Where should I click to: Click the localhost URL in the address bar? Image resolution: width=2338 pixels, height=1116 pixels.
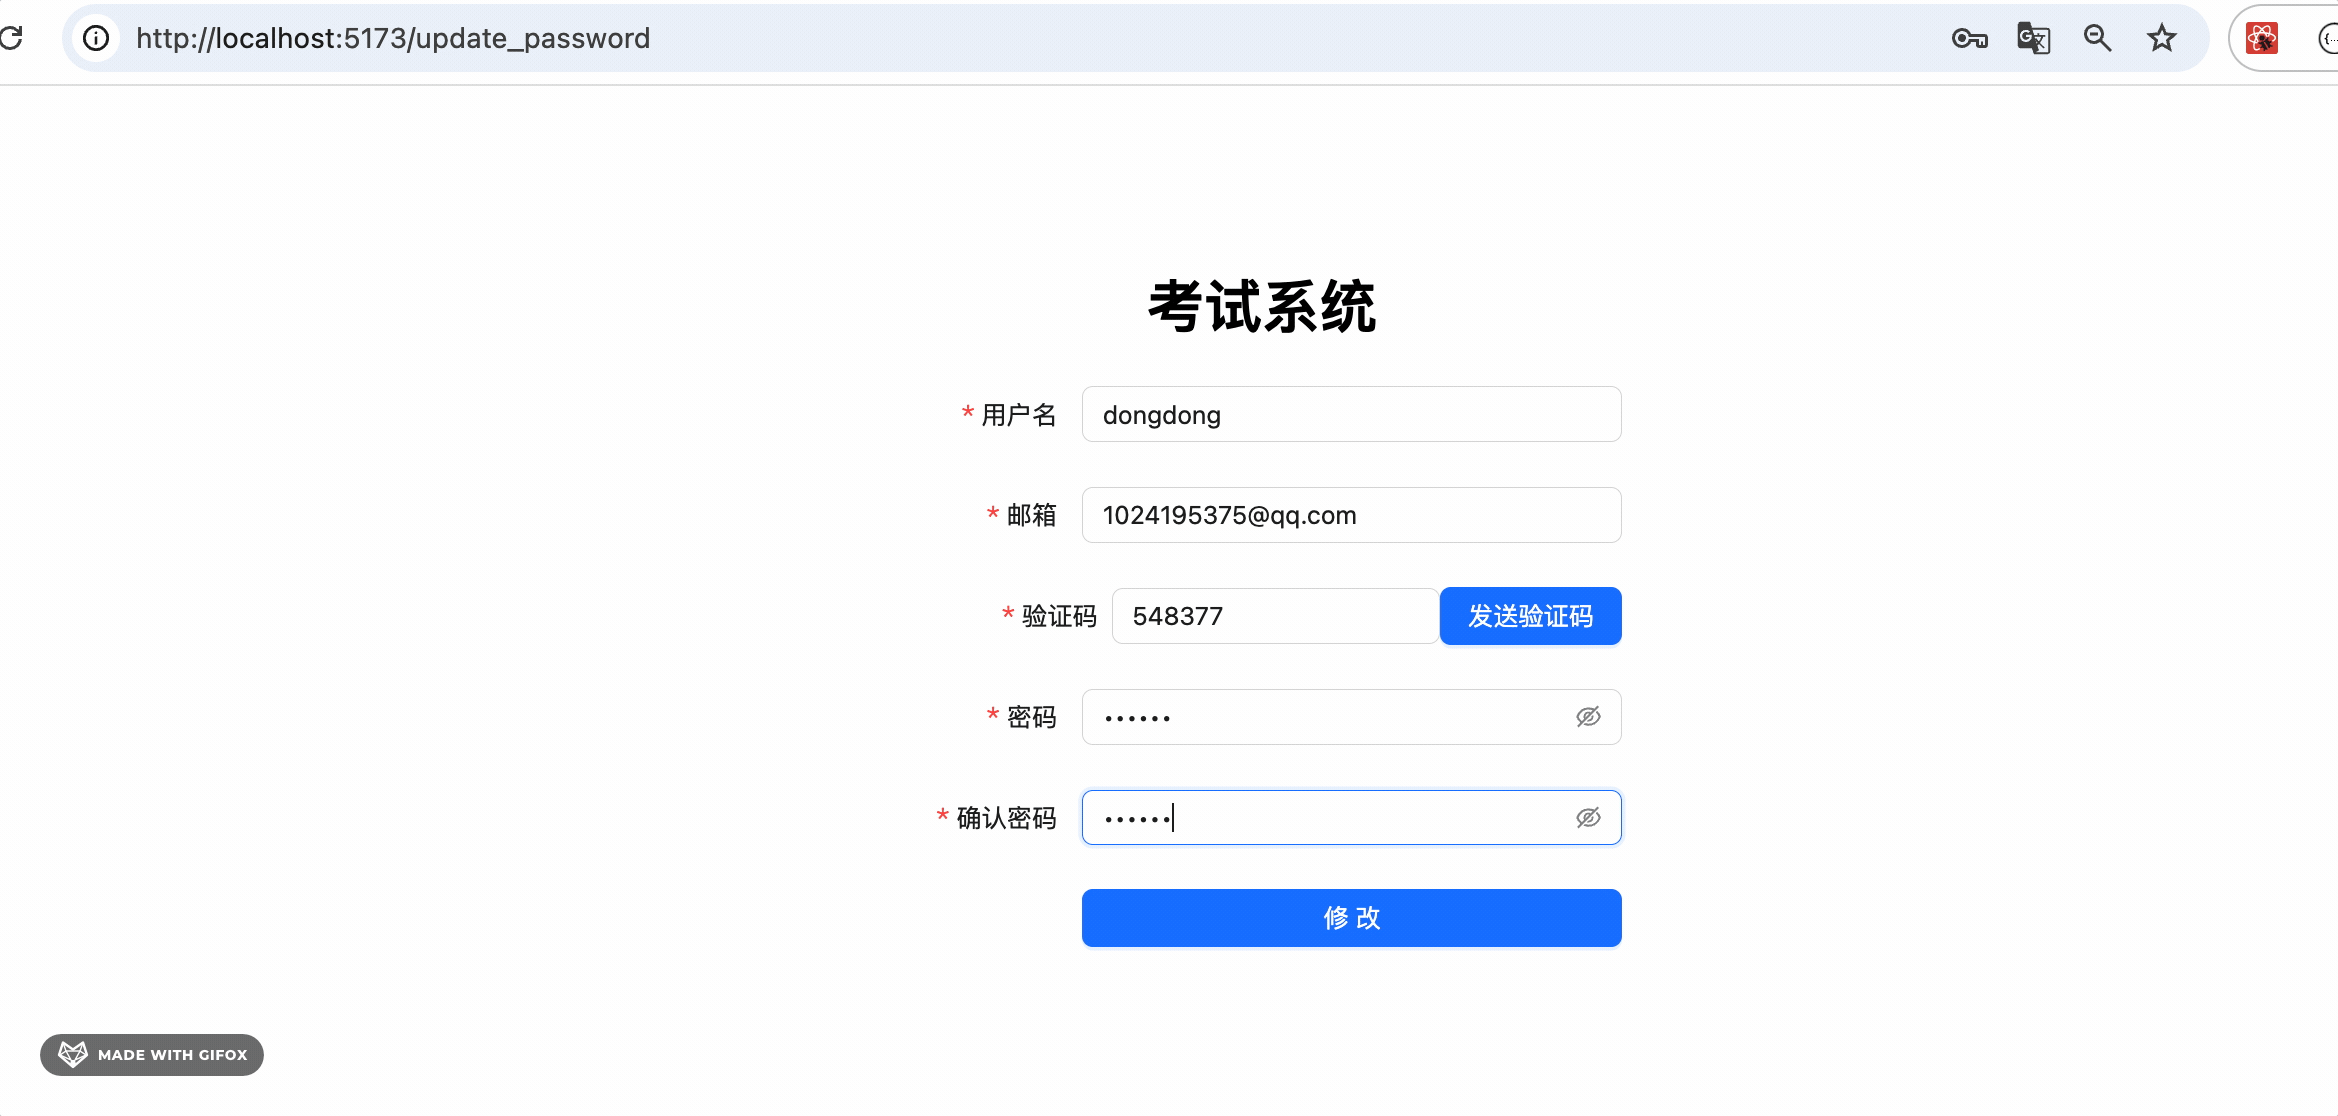coord(393,38)
